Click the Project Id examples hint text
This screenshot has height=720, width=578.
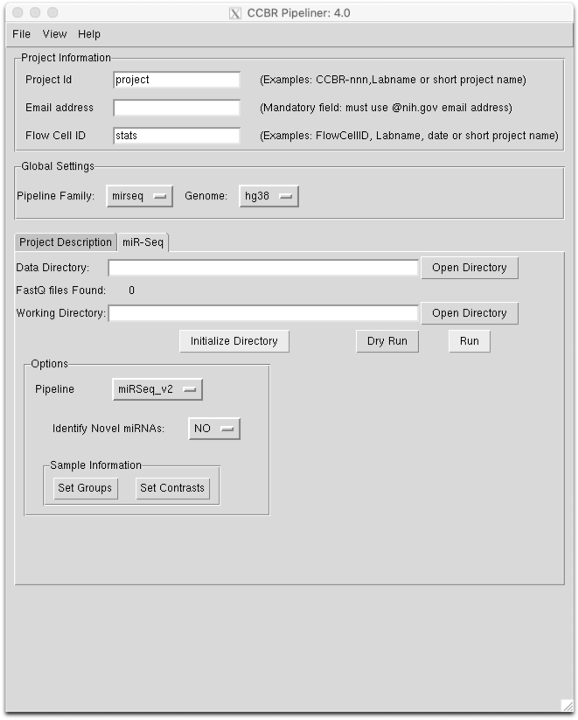393,79
